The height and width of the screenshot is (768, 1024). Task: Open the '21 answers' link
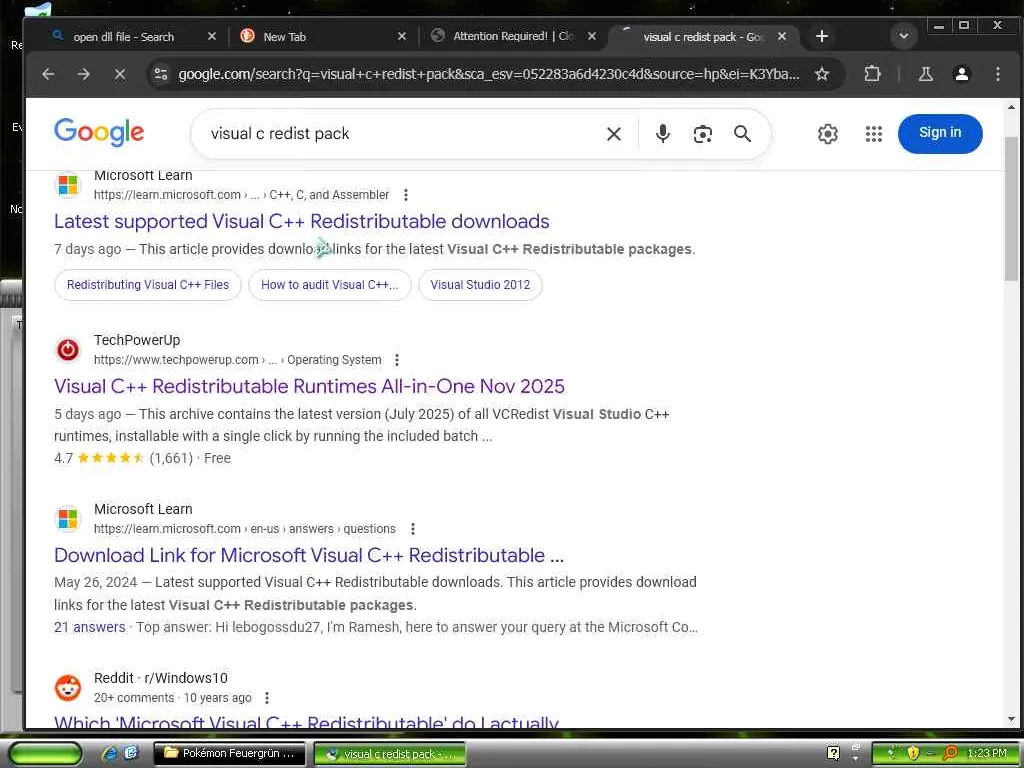[89, 627]
